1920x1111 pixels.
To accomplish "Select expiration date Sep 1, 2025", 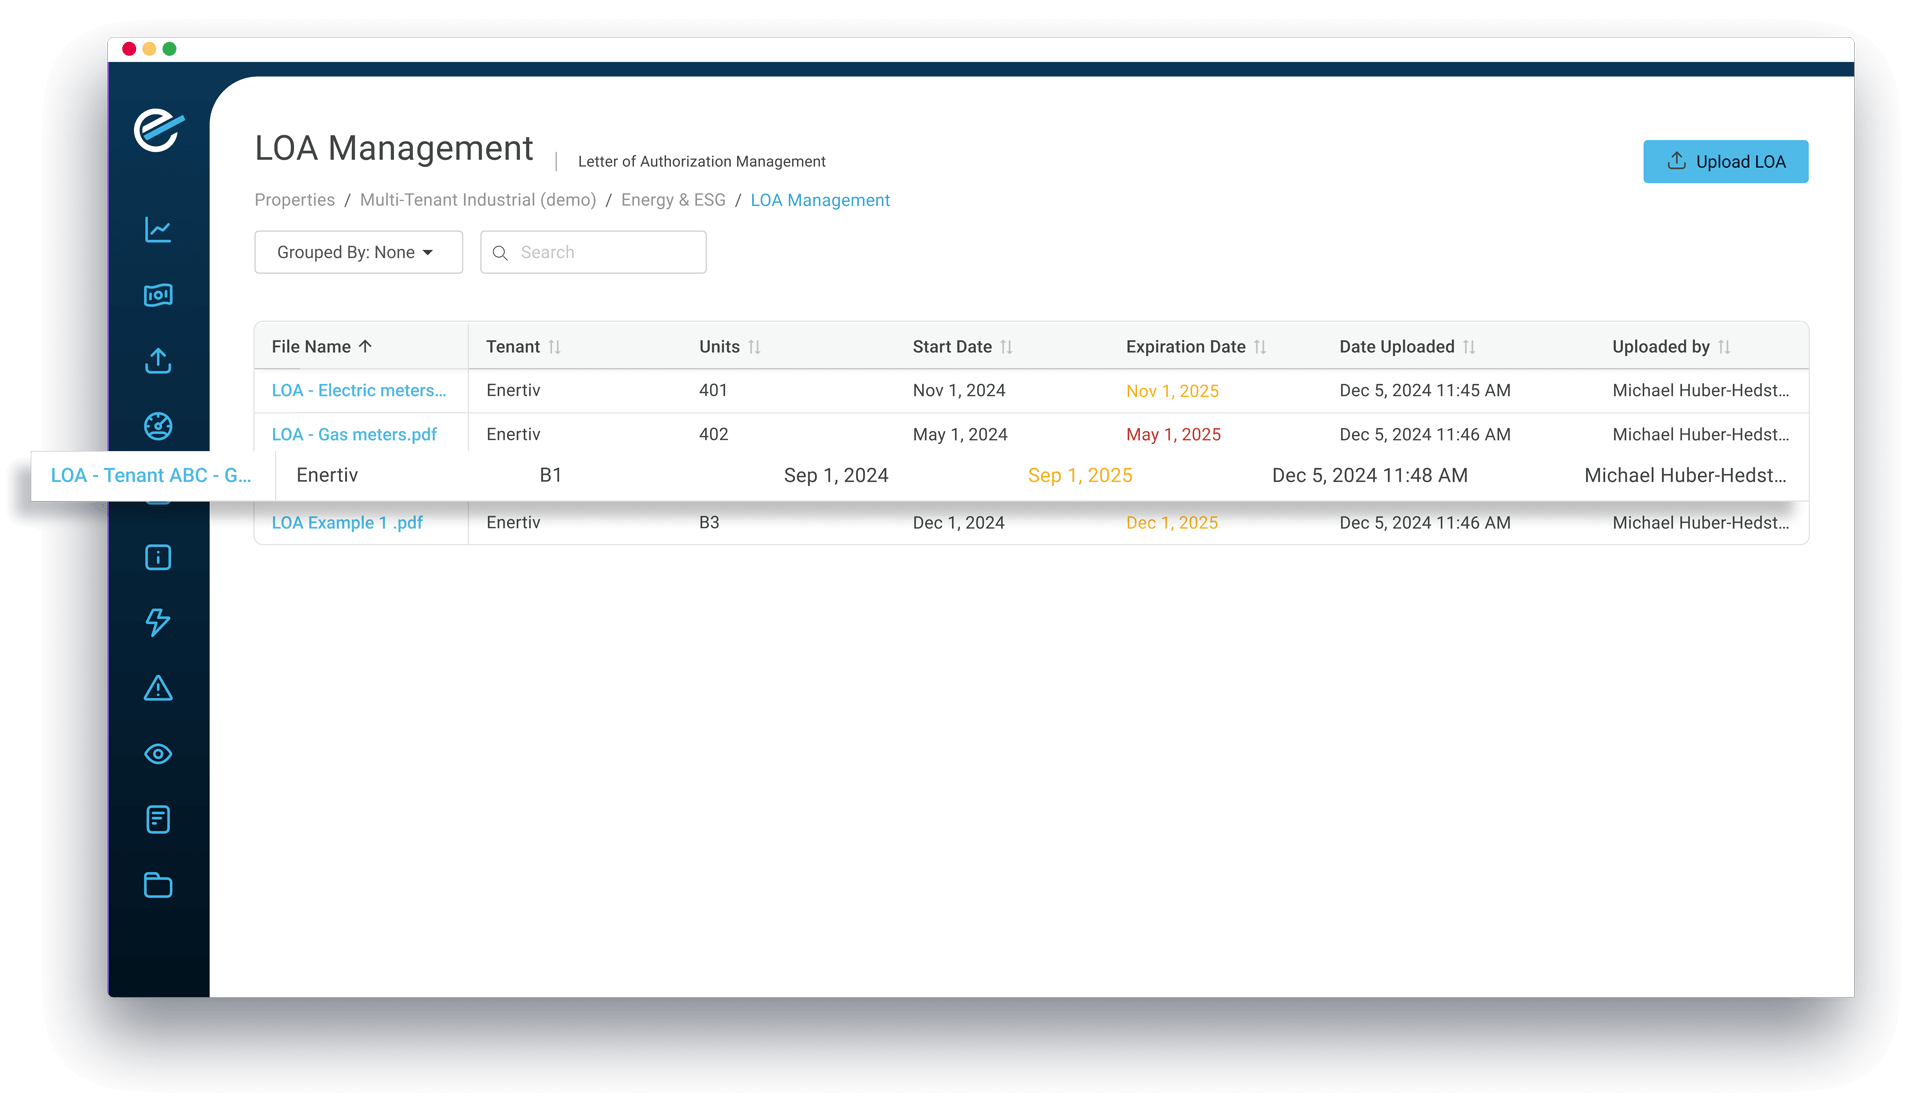I will point(1080,475).
